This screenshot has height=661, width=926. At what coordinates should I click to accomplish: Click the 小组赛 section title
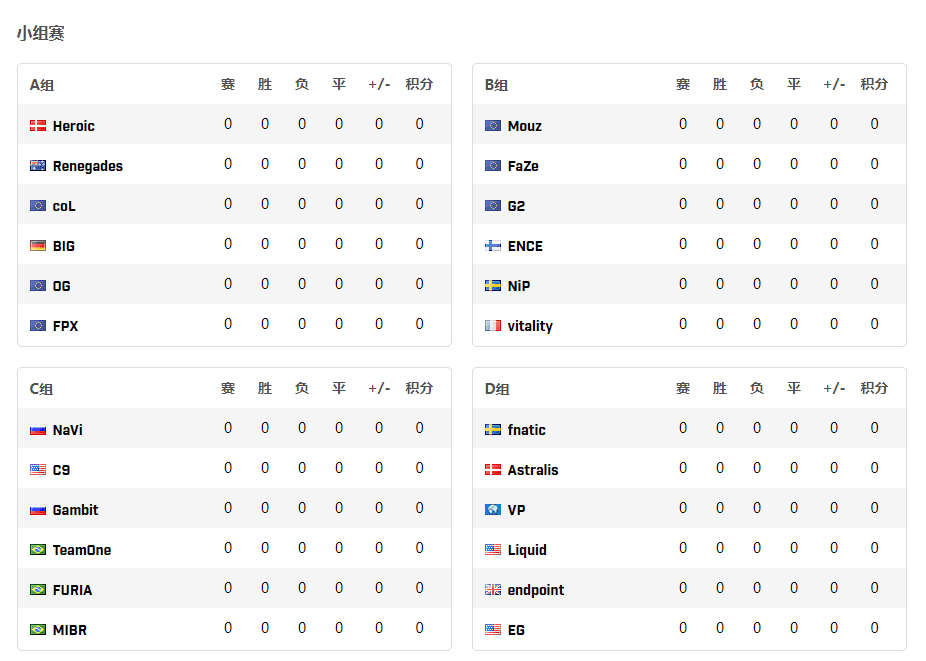(x=41, y=33)
